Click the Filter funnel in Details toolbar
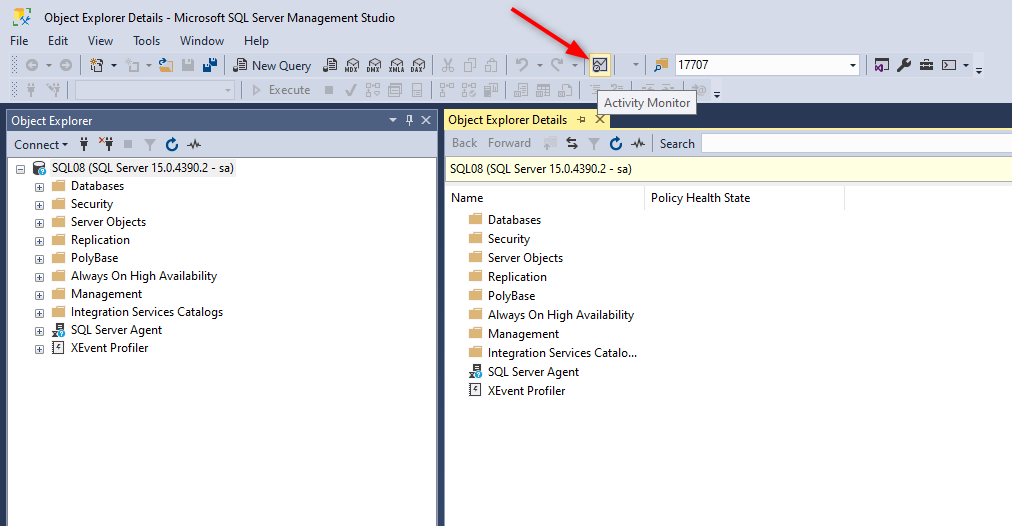 [594, 144]
